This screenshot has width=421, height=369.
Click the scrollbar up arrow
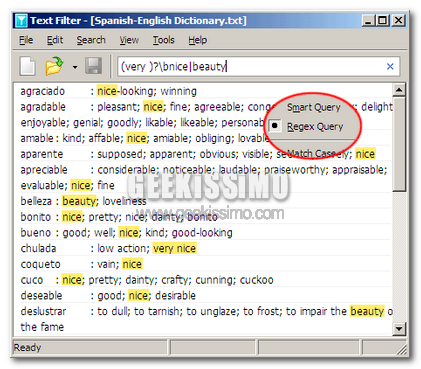point(399,90)
